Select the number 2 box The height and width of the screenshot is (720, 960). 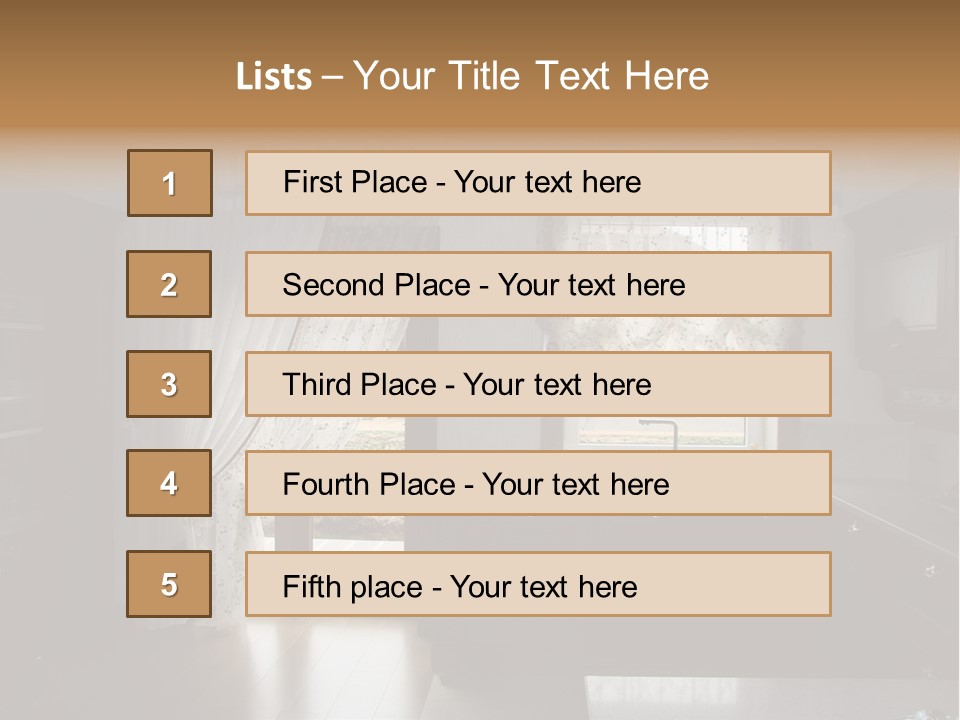click(x=169, y=284)
